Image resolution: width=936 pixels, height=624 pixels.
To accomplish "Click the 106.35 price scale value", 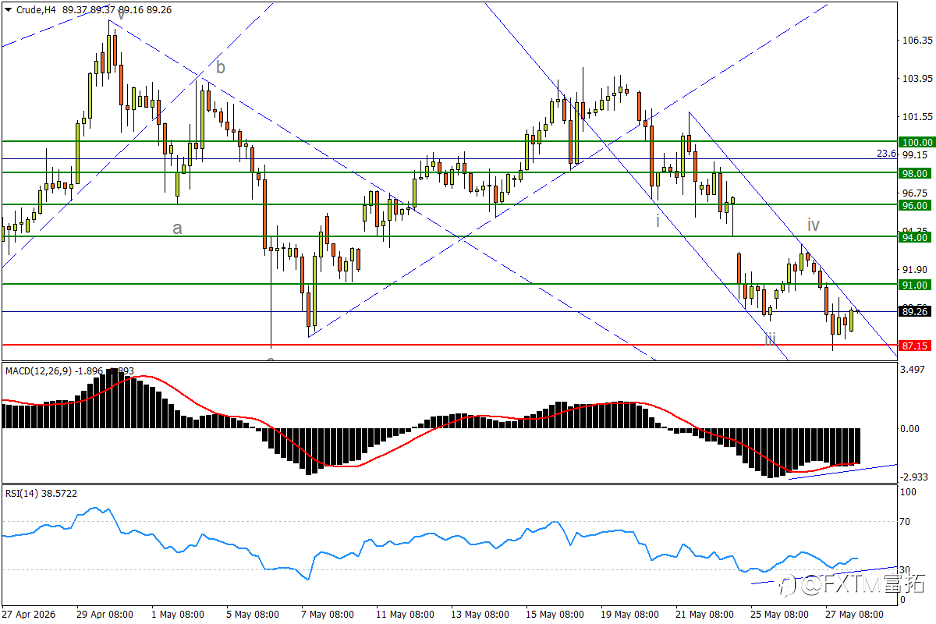I will [x=917, y=41].
